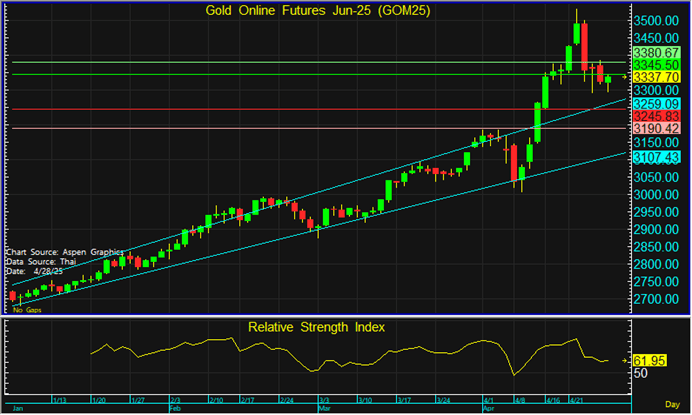Image resolution: width=692 pixels, height=415 pixels.
Task: Click the yellow RSI marker beside 61.95
Action: click(625, 360)
